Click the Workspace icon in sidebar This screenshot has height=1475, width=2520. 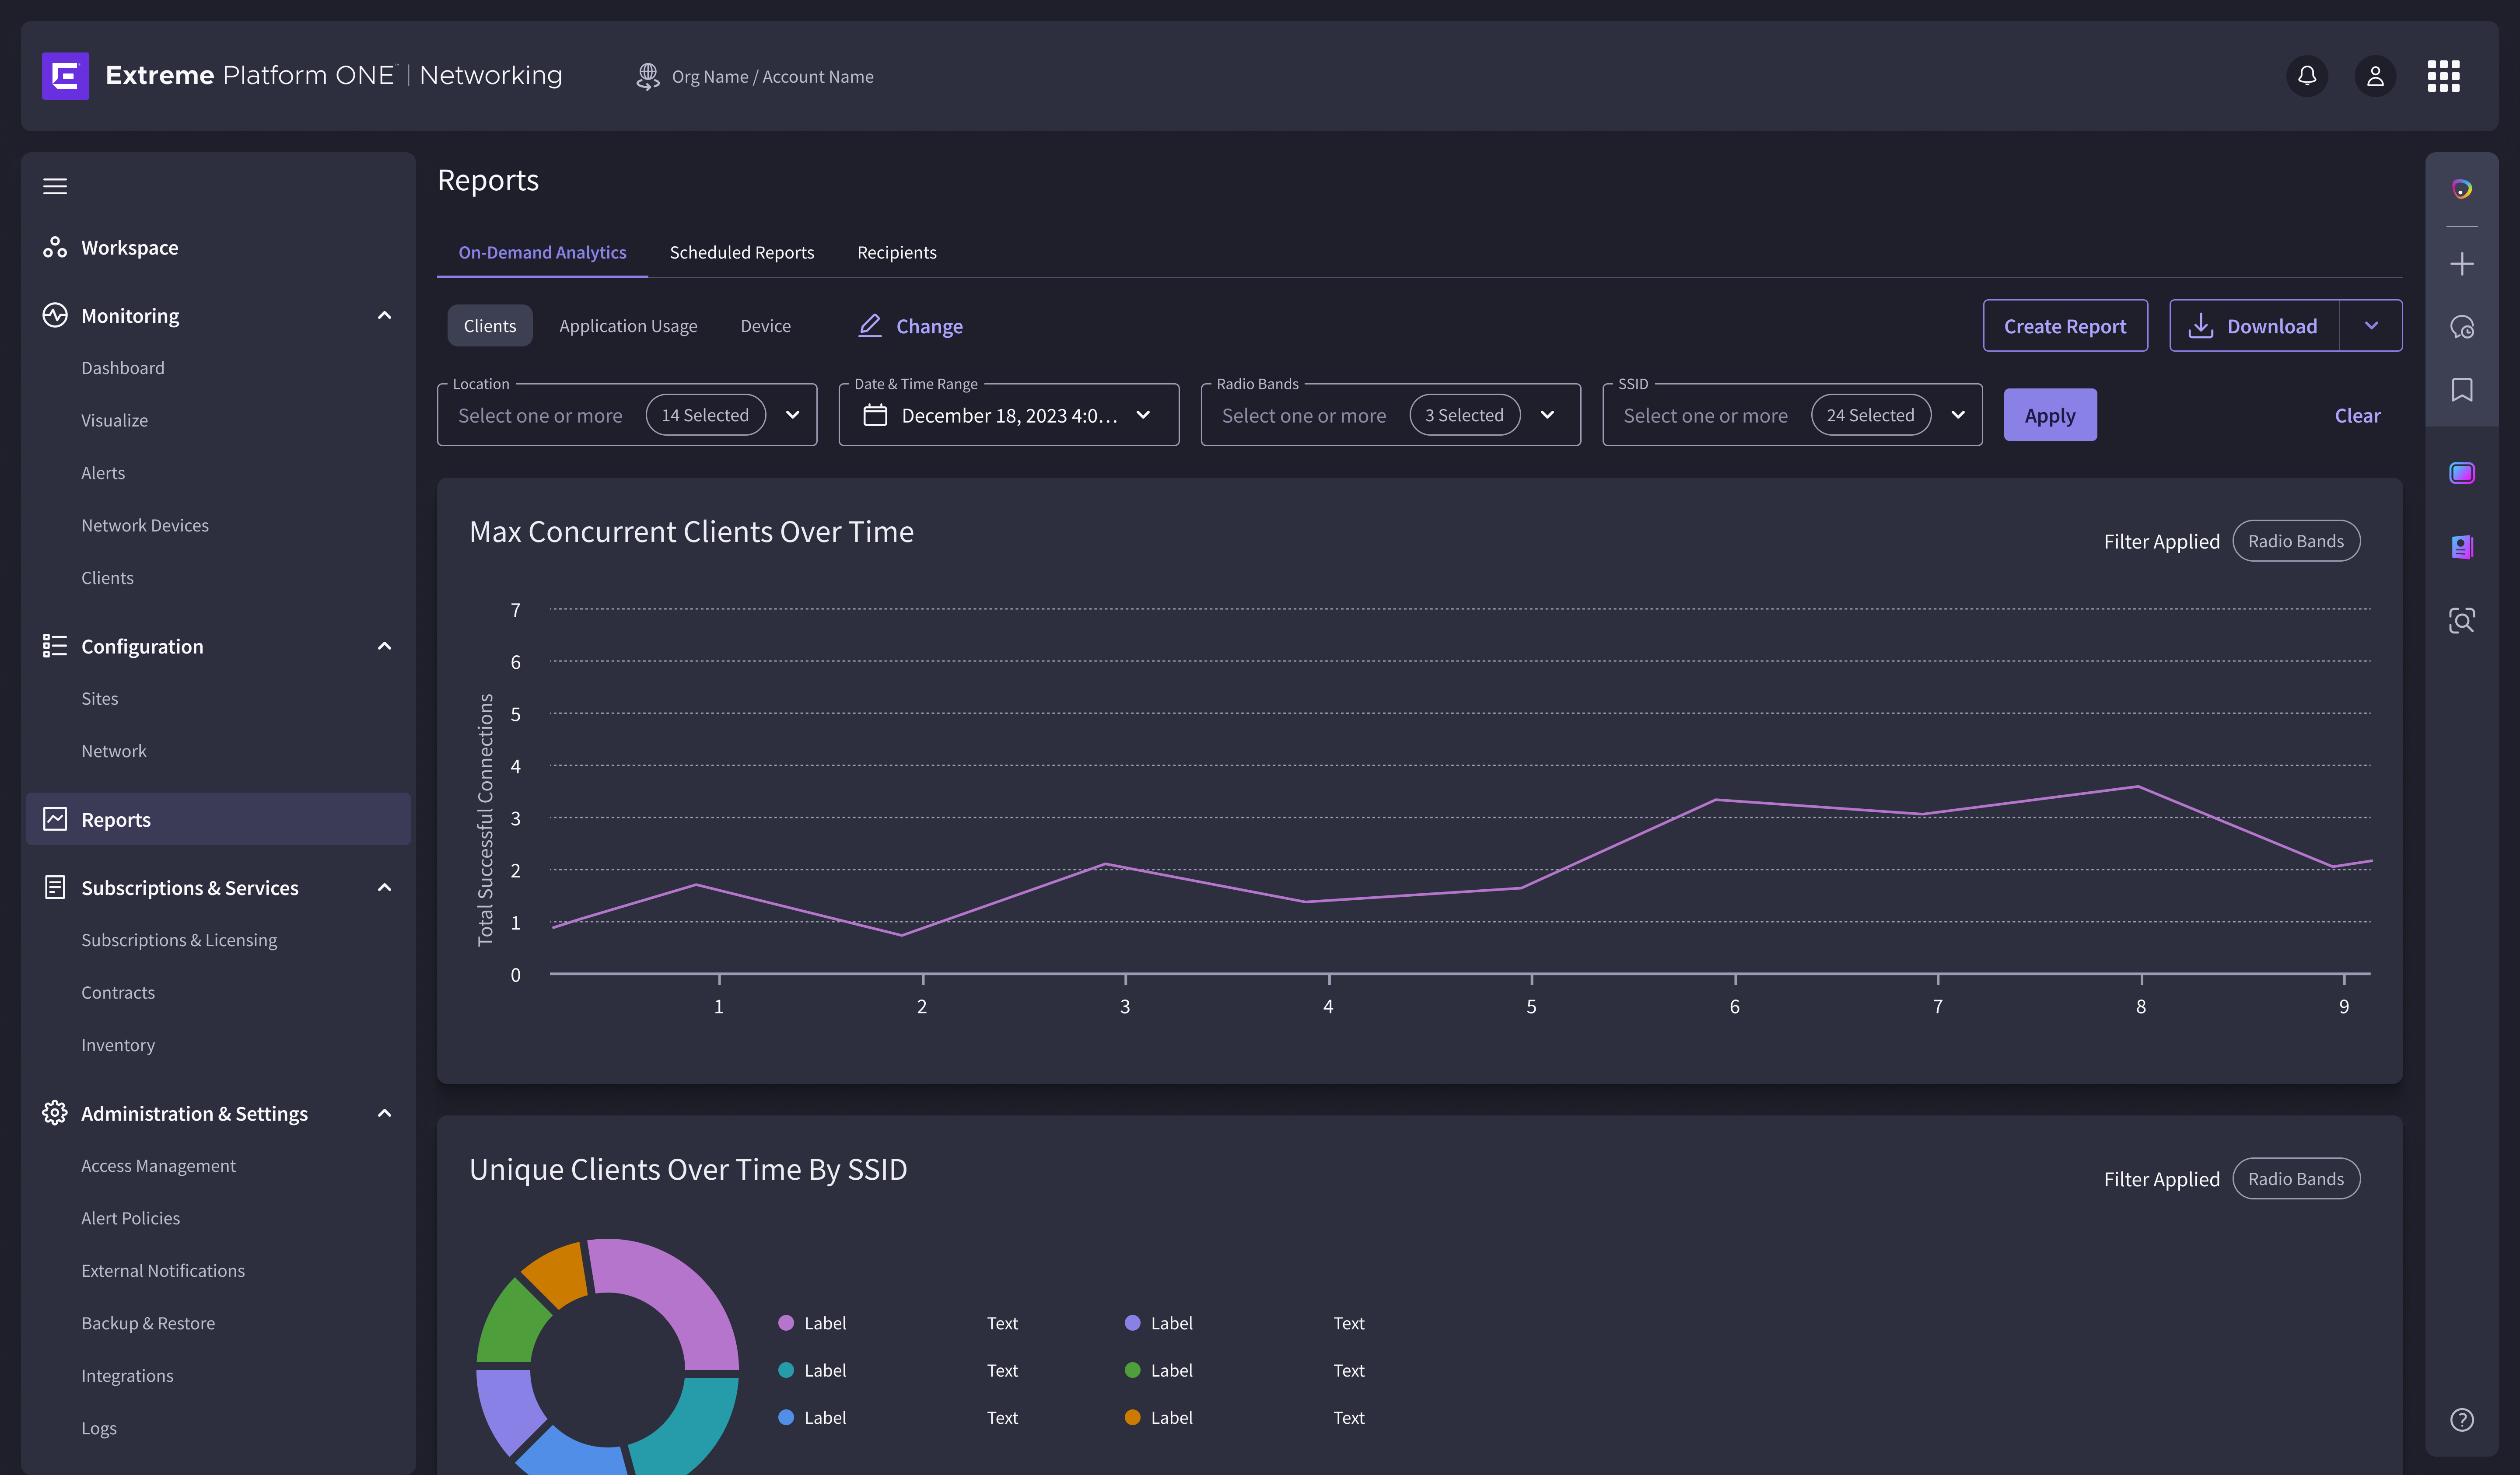click(55, 247)
